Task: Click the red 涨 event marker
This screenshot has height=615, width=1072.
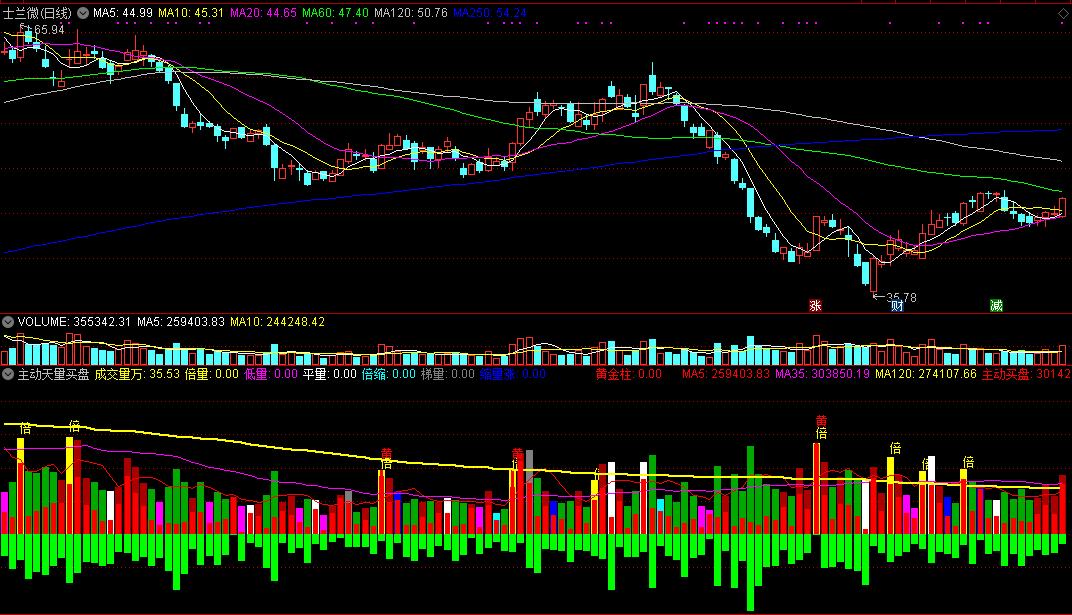Action: coord(815,305)
